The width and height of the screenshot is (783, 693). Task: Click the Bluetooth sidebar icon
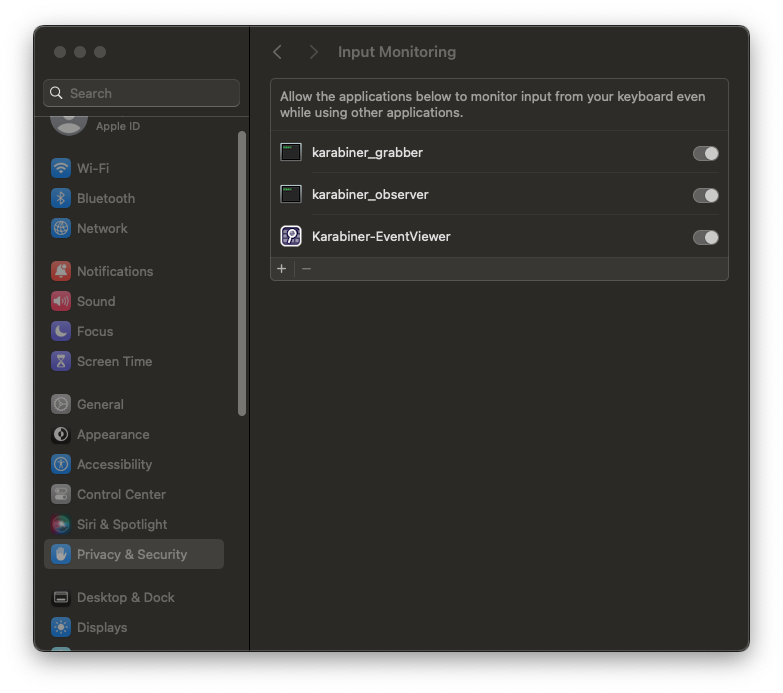point(61,198)
